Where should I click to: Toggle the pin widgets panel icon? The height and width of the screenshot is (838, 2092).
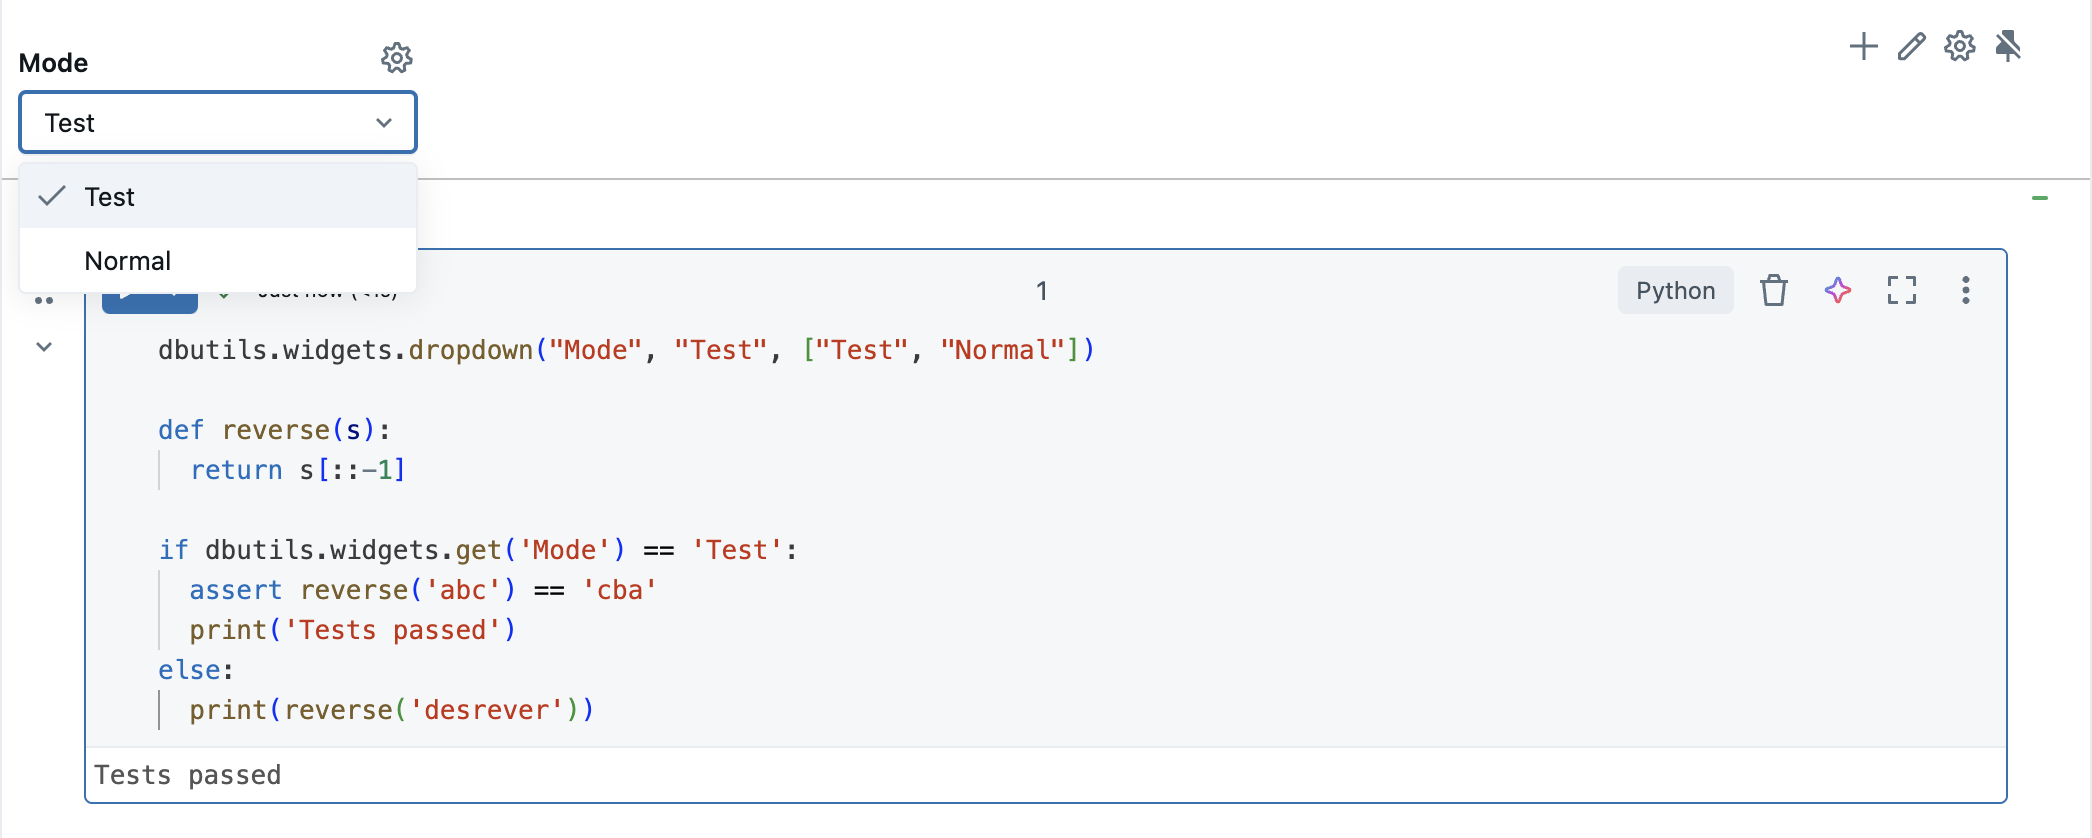(2008, 46)
